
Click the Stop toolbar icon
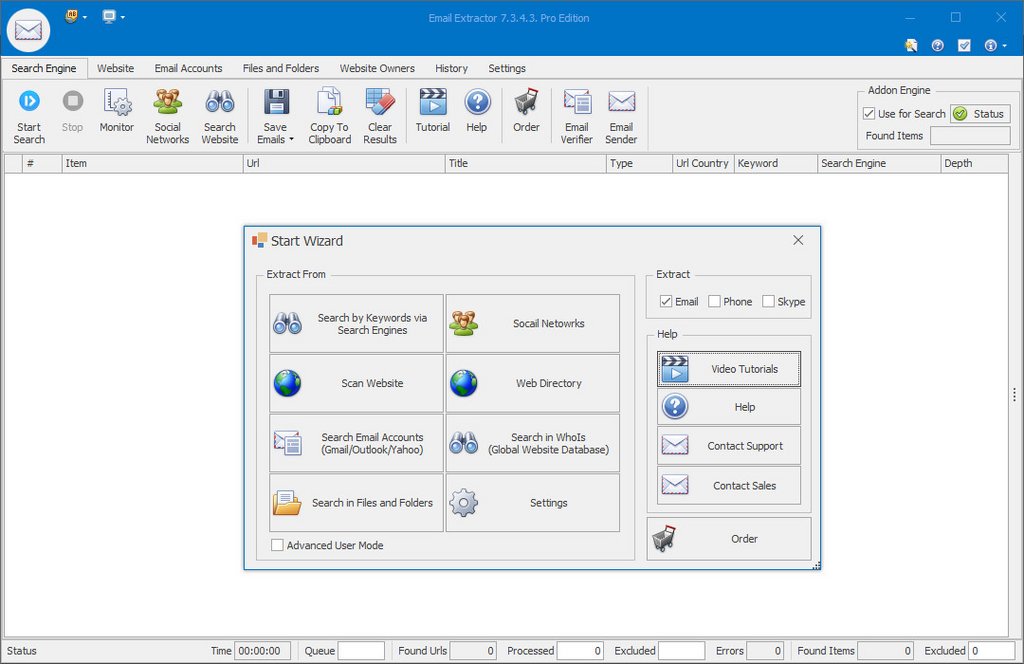coord(72,111)
